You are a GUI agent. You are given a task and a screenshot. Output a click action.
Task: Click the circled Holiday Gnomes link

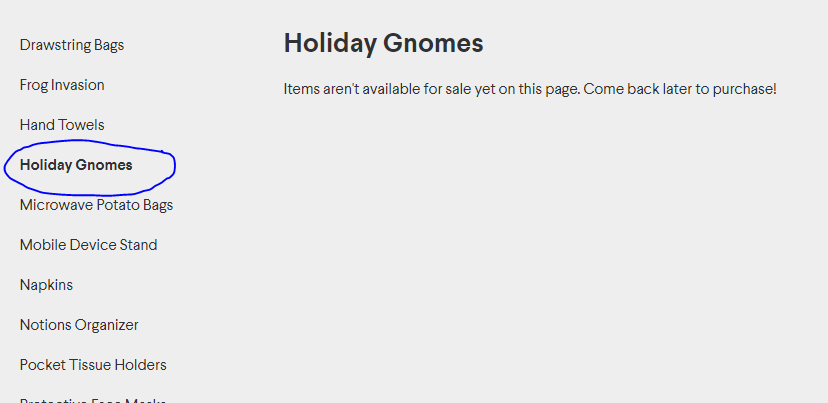(76, 165)
